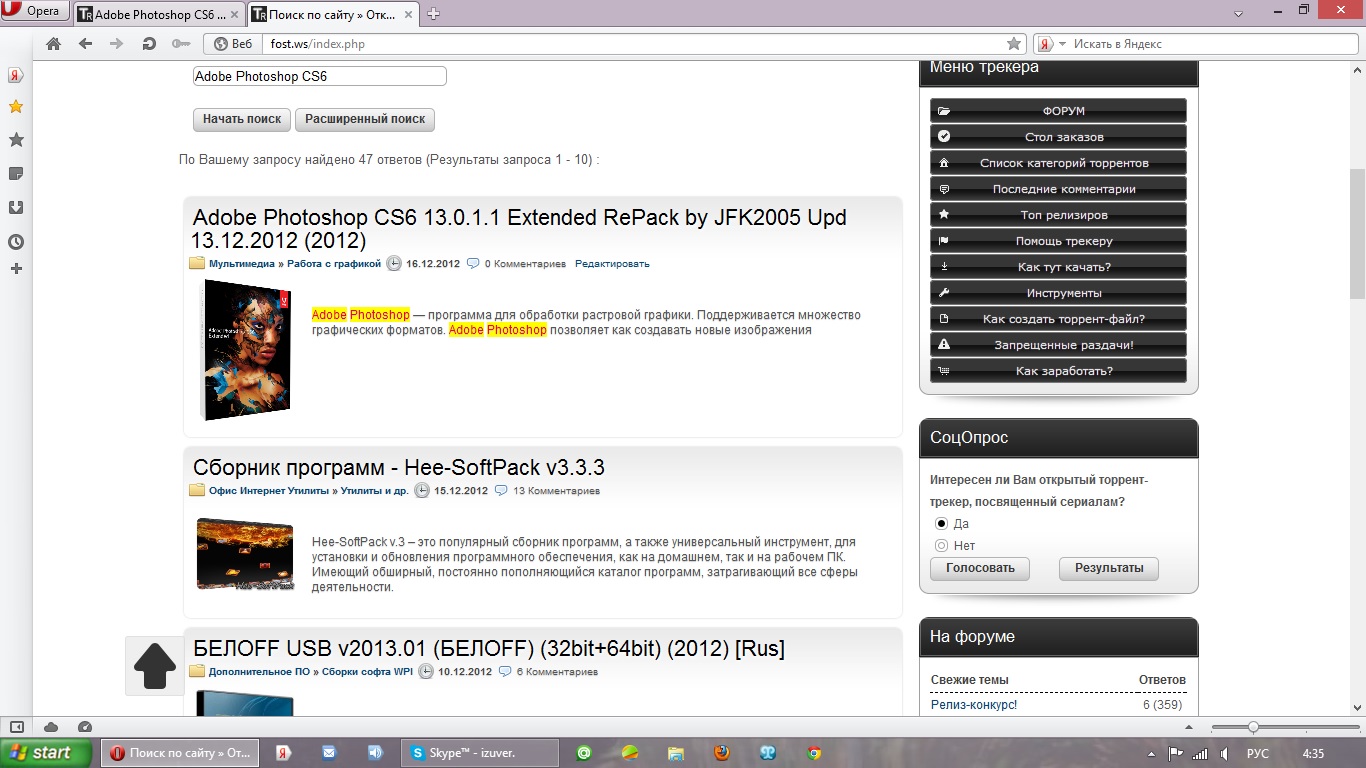Open the Помощь трекеру menu item
Viewport: 1366px width, 768px height.
pos(1058,241)
